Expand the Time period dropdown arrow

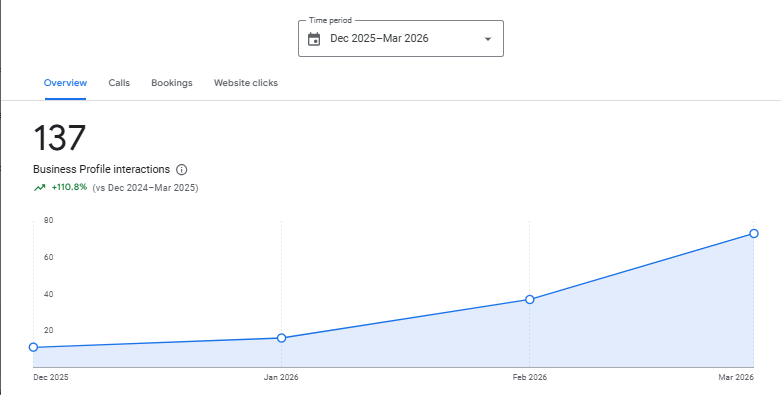(x=488, y=39)
